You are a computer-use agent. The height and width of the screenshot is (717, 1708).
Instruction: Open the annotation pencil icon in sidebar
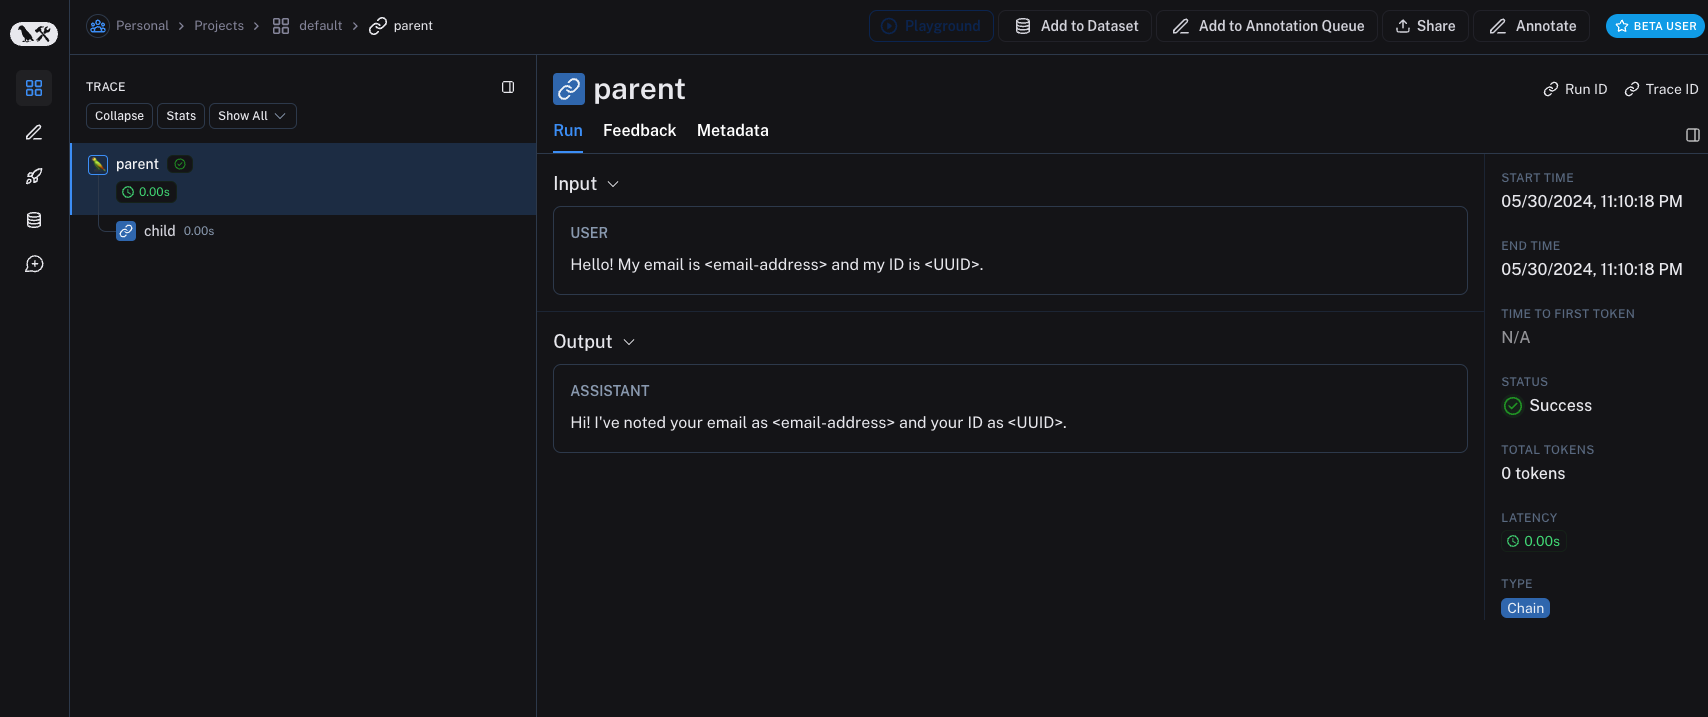34,132
